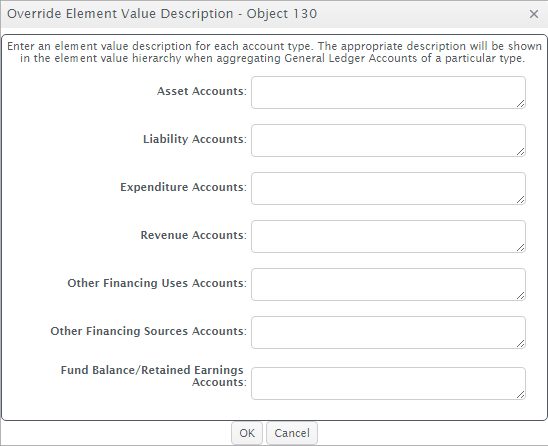Click the Other Financing Sources resize grip
The width and height of the screenshot is (548, 446).
coord(520,343)
